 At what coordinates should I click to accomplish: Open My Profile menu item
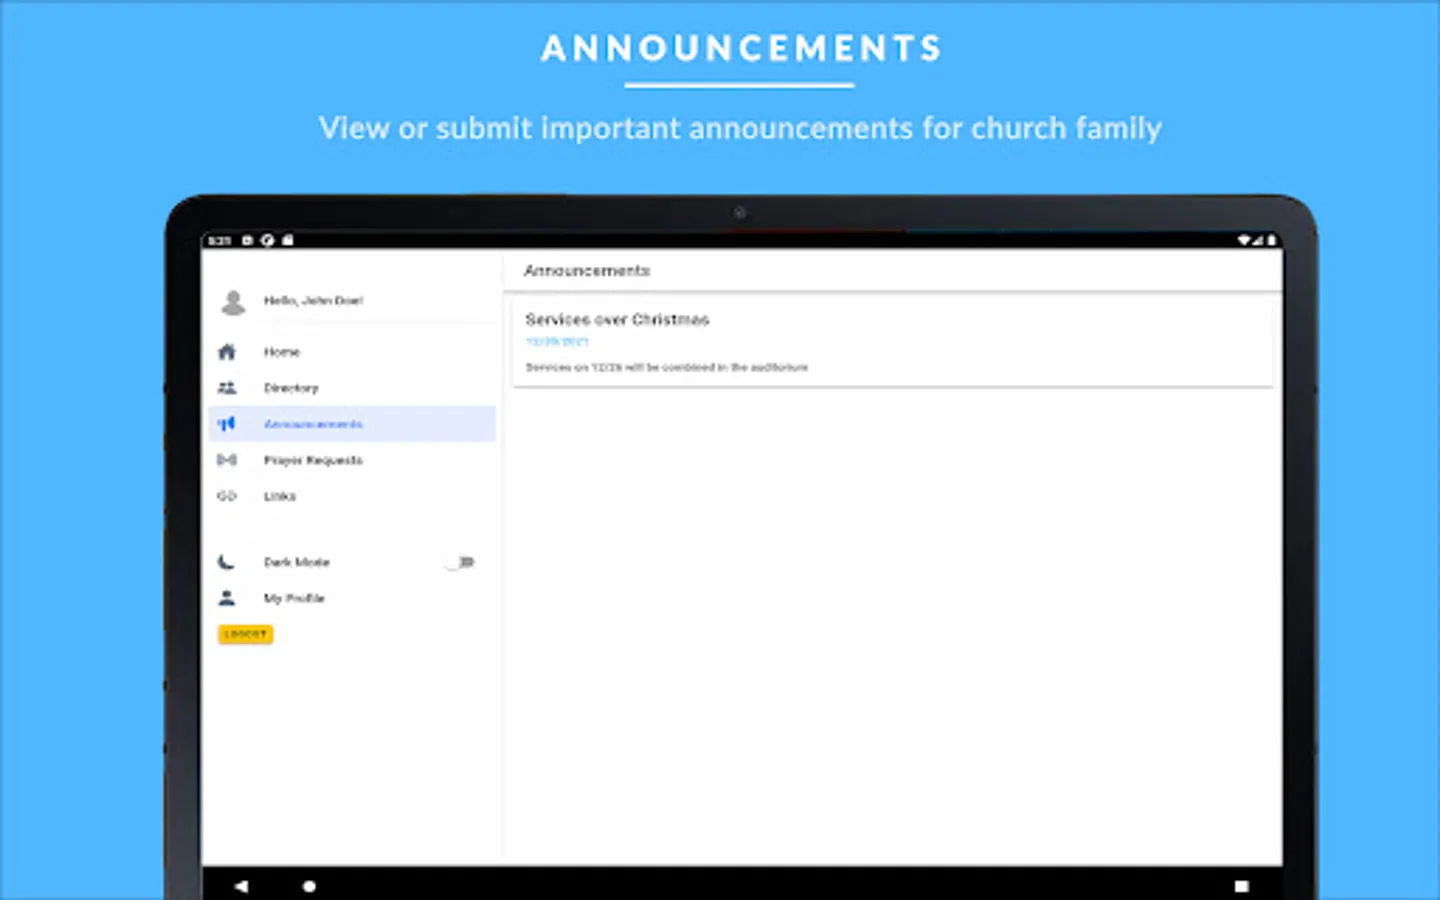[352, 598]
